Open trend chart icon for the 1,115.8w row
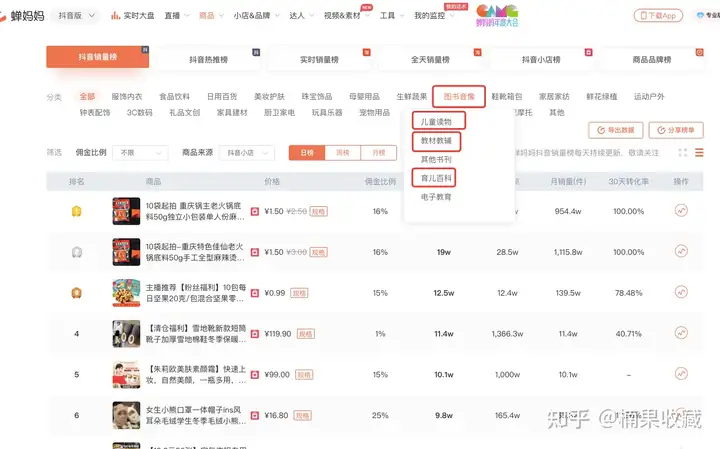This screenshot has width=720, height=449. coord(681,251)
